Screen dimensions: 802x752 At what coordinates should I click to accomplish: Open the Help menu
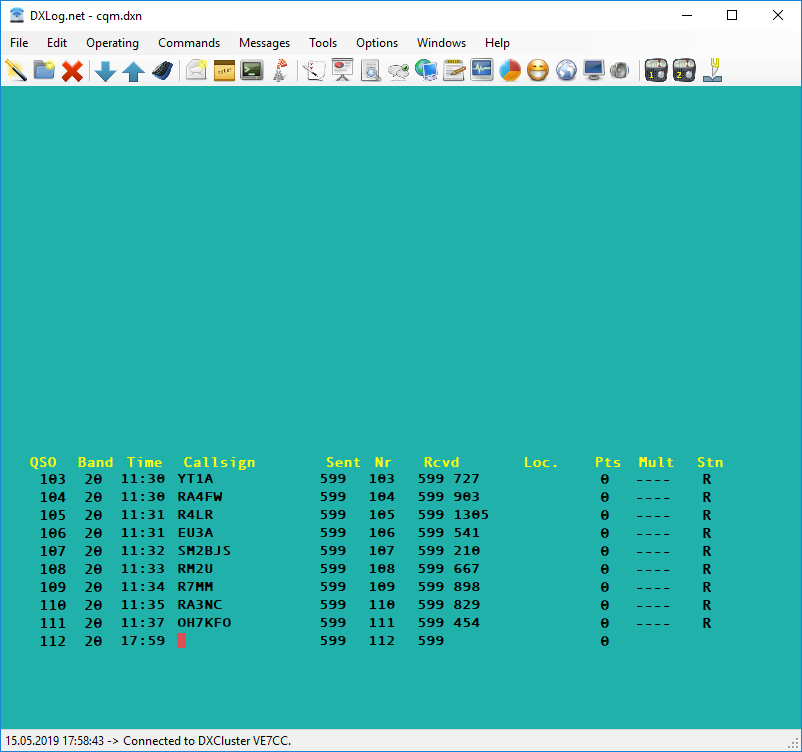click(497, 43)
